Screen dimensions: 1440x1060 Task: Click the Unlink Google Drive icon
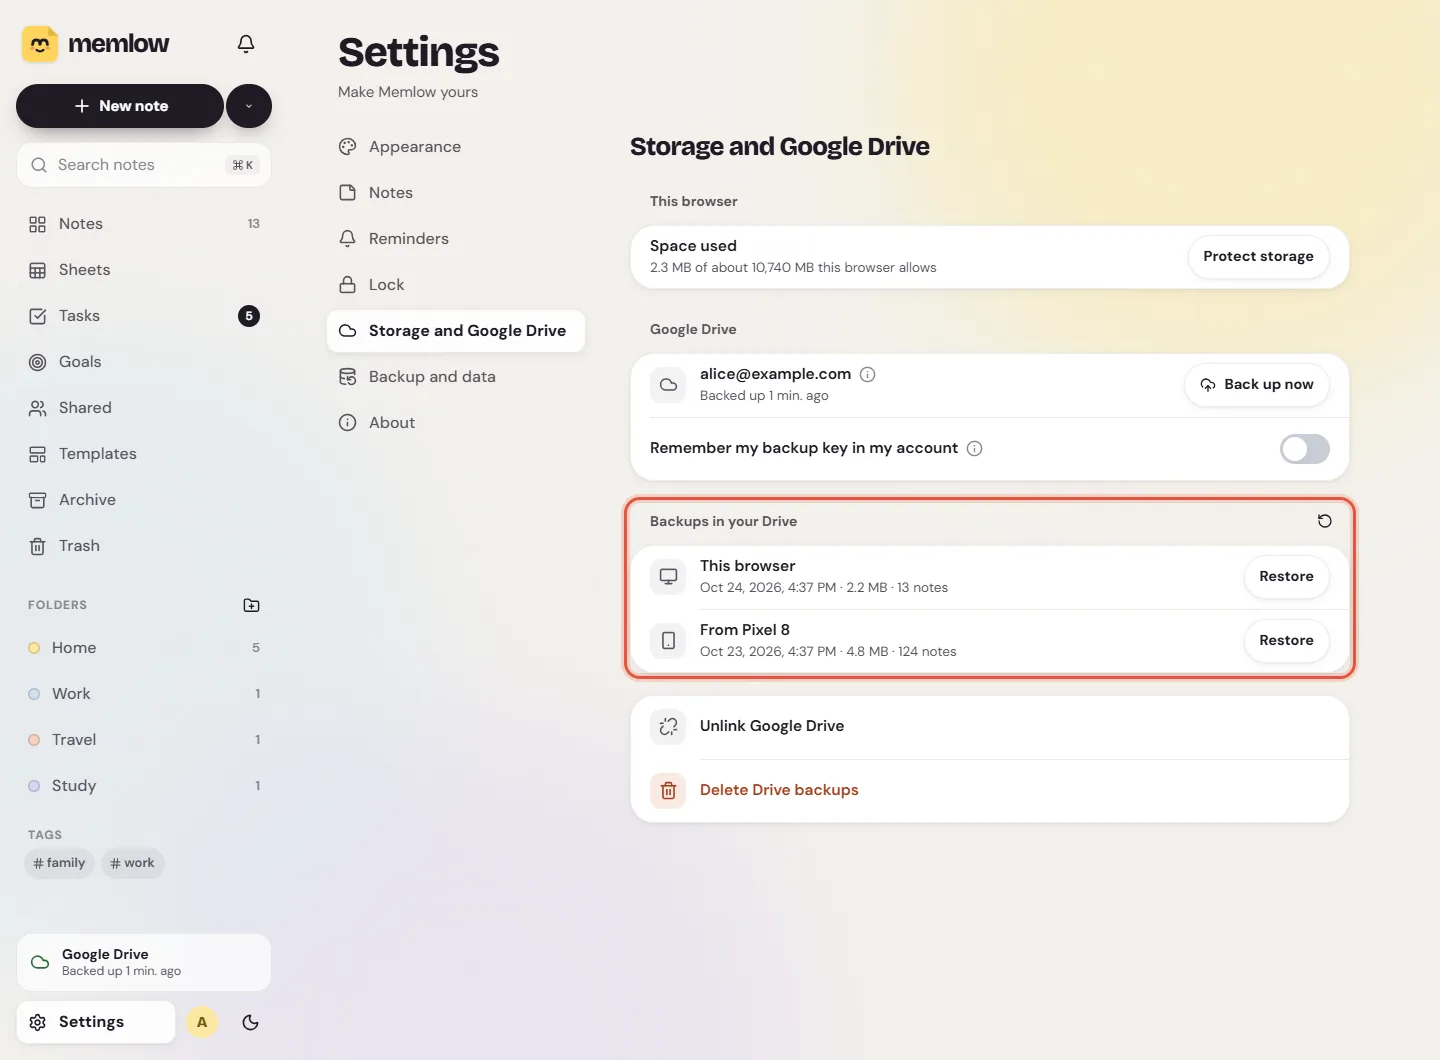tap(668, 727)
